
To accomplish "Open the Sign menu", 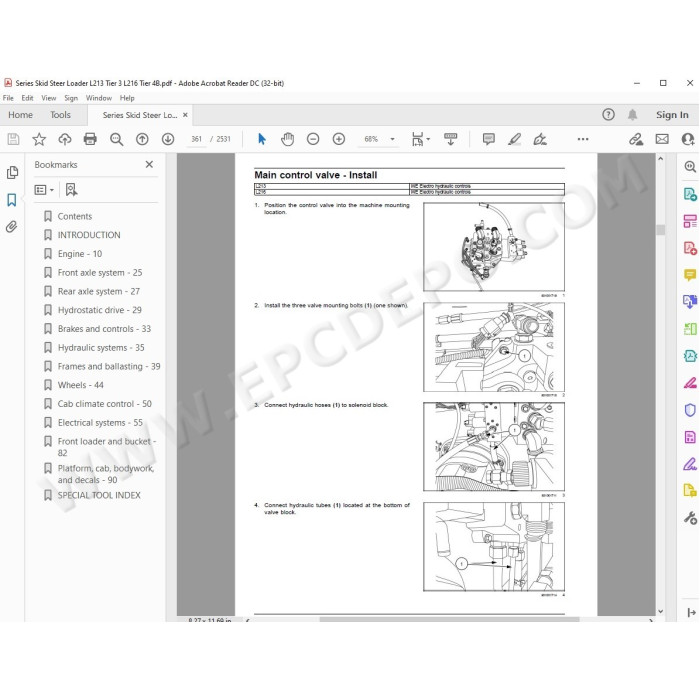I will 71,98.
